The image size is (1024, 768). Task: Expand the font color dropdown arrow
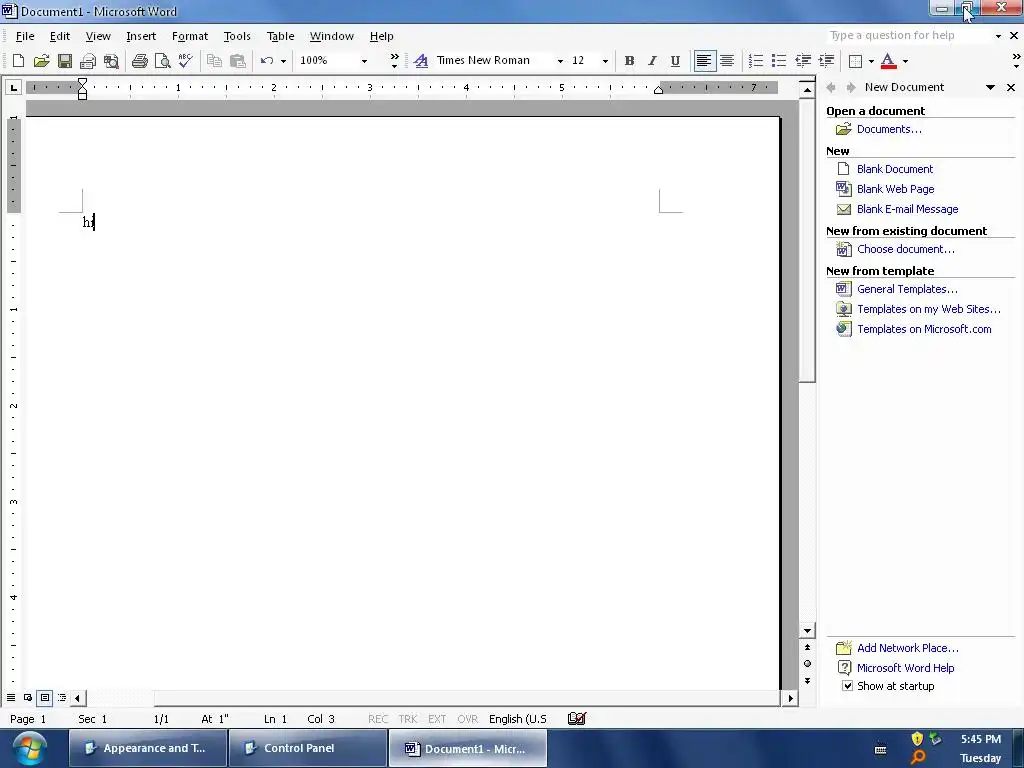[905, 61]
